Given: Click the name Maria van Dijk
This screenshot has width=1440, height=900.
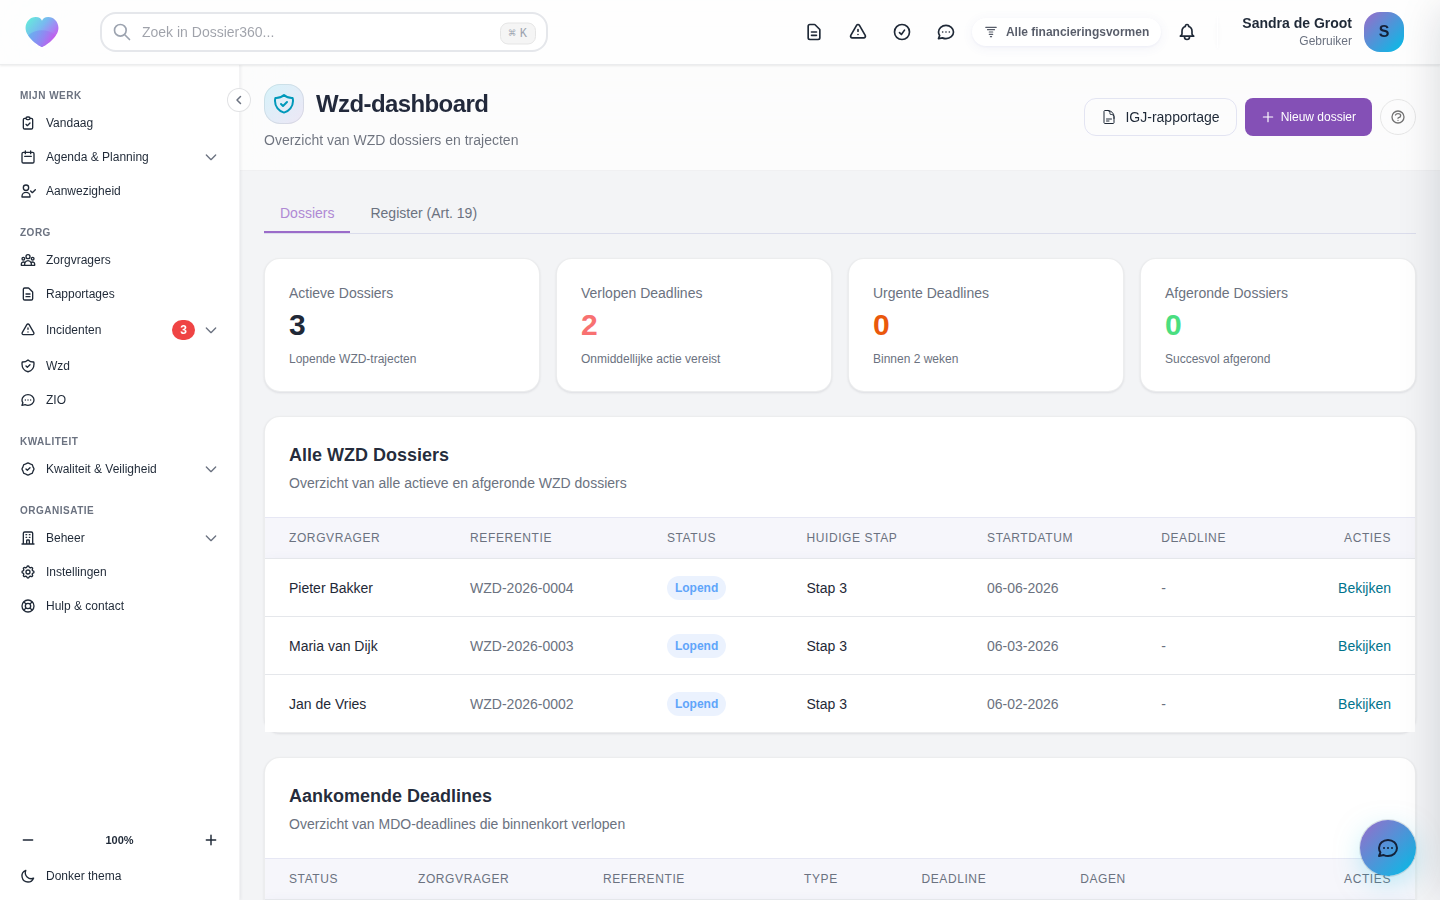Looking at the screenshot, I should [x=333, y=646].
